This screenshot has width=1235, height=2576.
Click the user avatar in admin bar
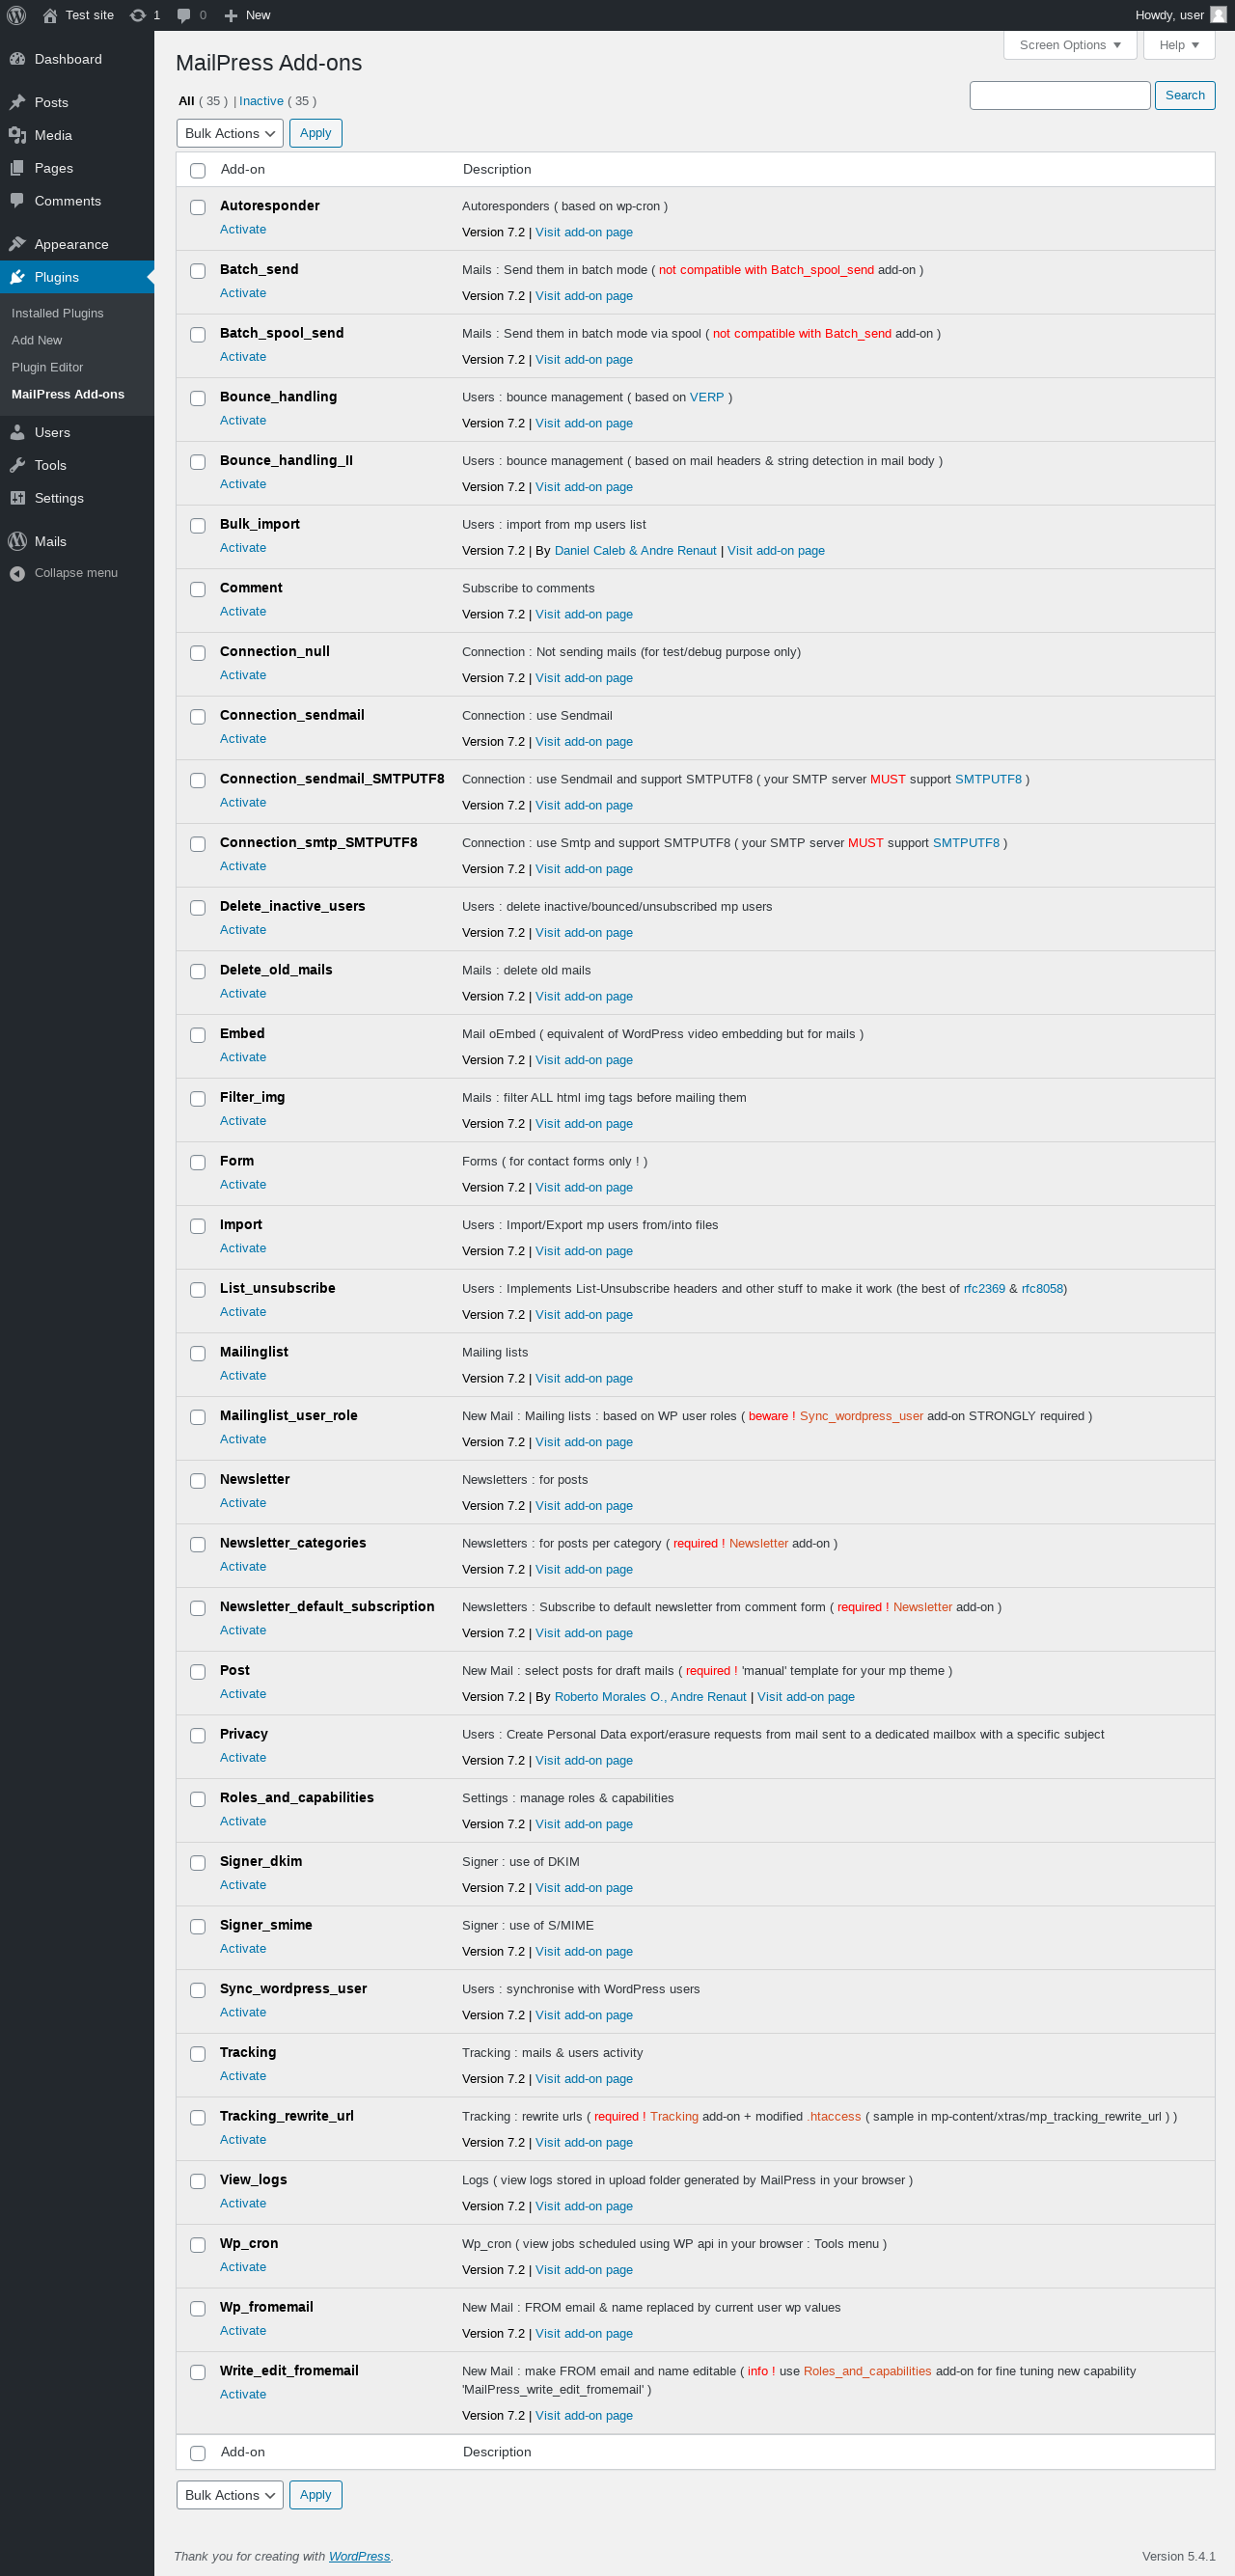(1218, 15)
